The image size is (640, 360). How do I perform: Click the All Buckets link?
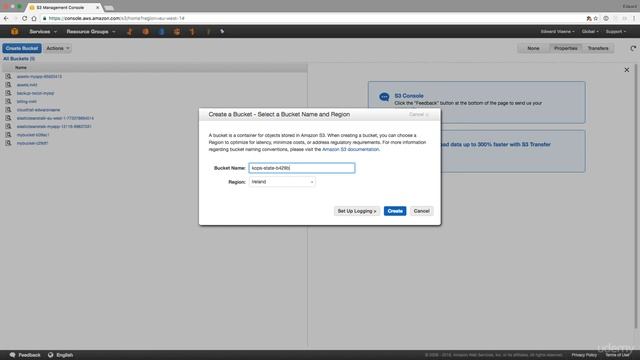(19, 59)
